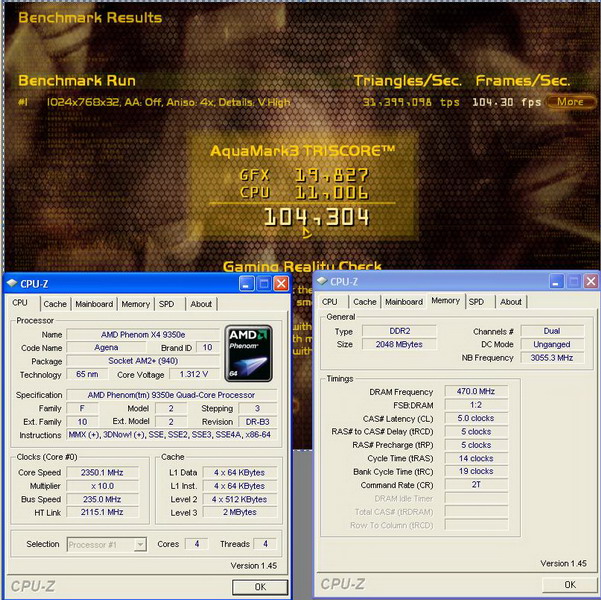
Task: Maximize the left CPU-Z window
Action: pos(264,284)
